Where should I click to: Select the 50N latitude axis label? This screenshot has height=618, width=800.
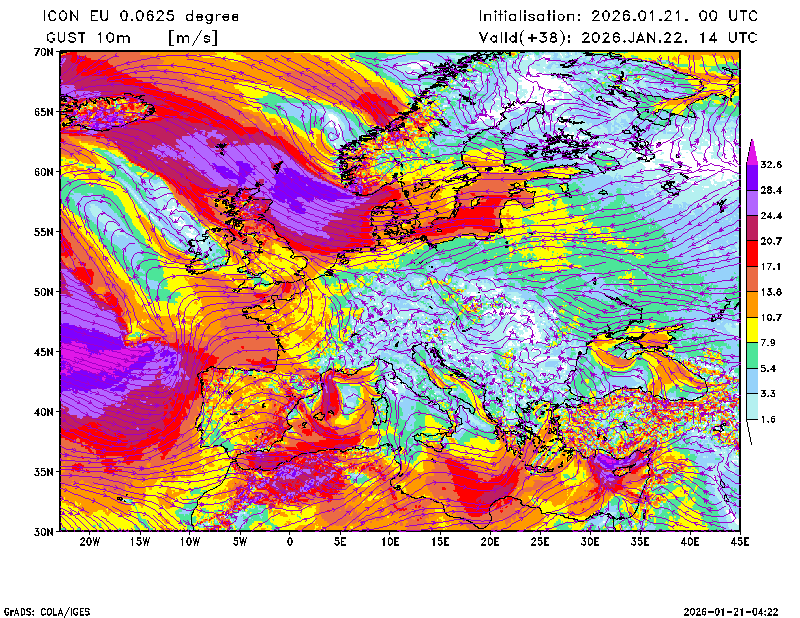click(x=41, y=292)
